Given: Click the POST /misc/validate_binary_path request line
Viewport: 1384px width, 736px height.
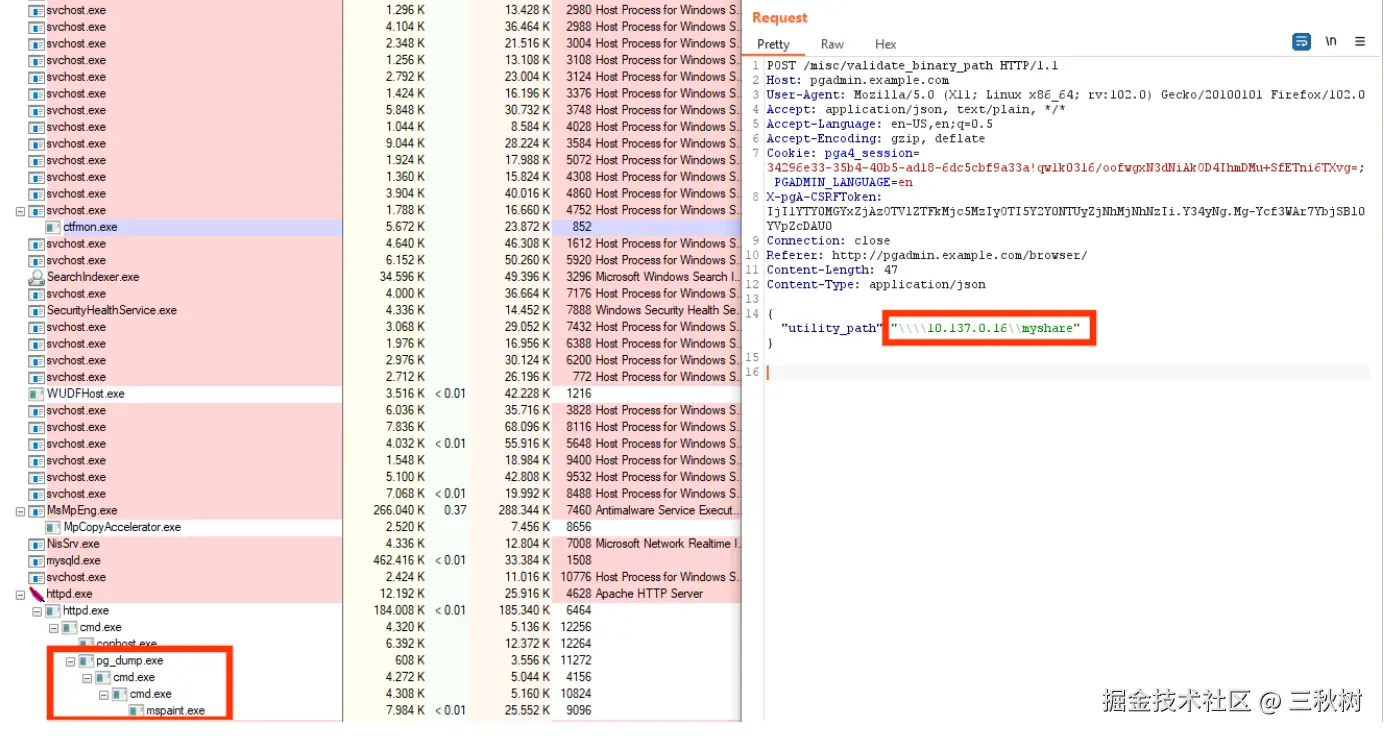Looking at the screenshot, I should click(912, 66).
